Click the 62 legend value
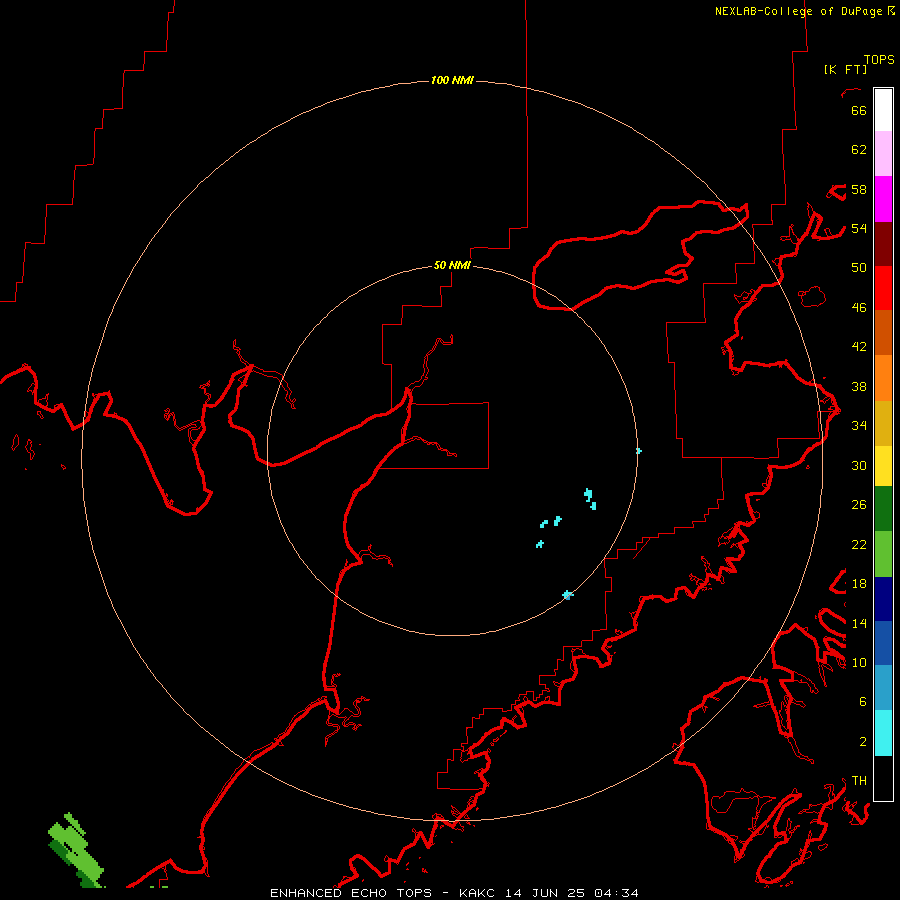The image size is (900, 900). [x=859, y=150]
